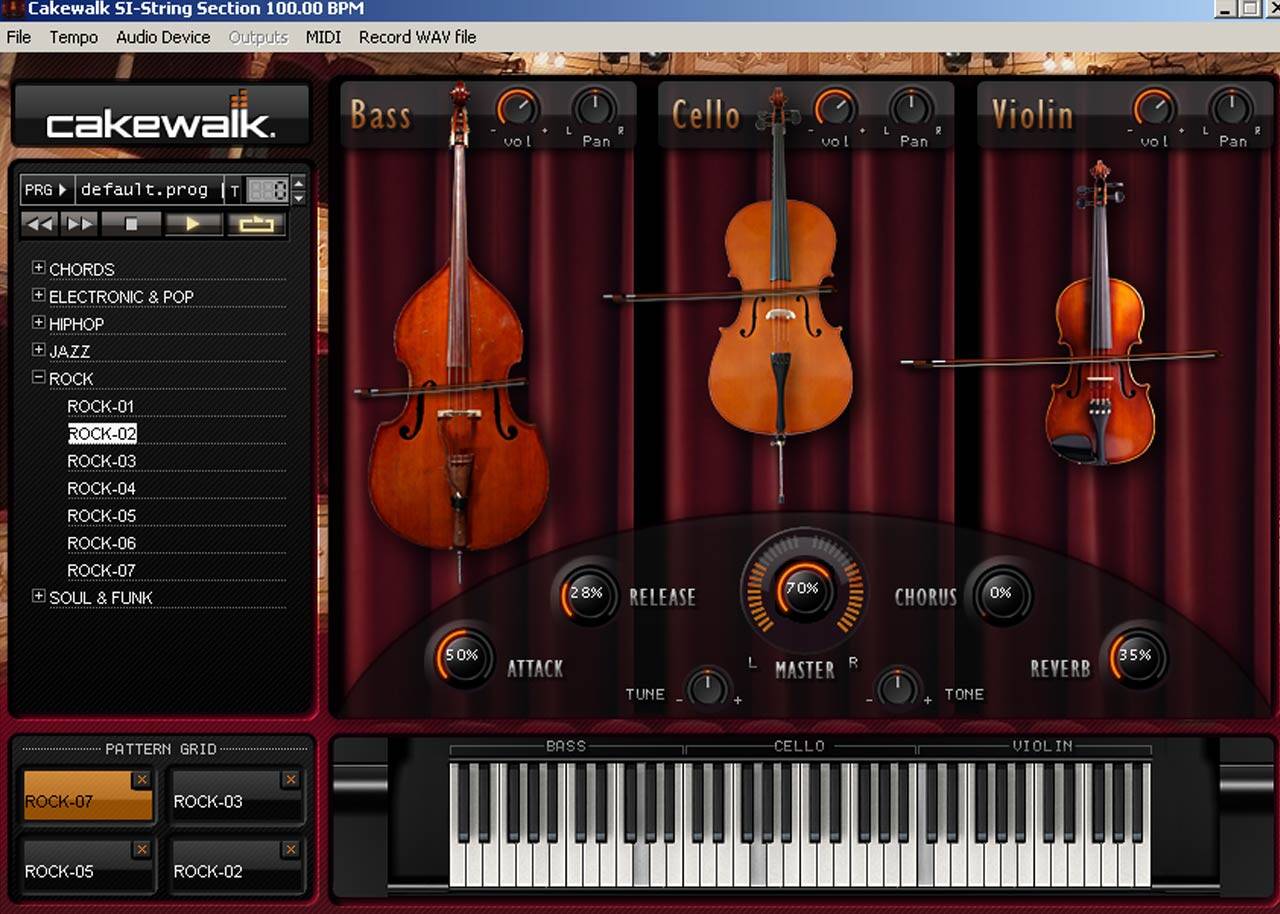Expand the JAZZ pattern folder
Screen dimensions: 1280x914
38,350
